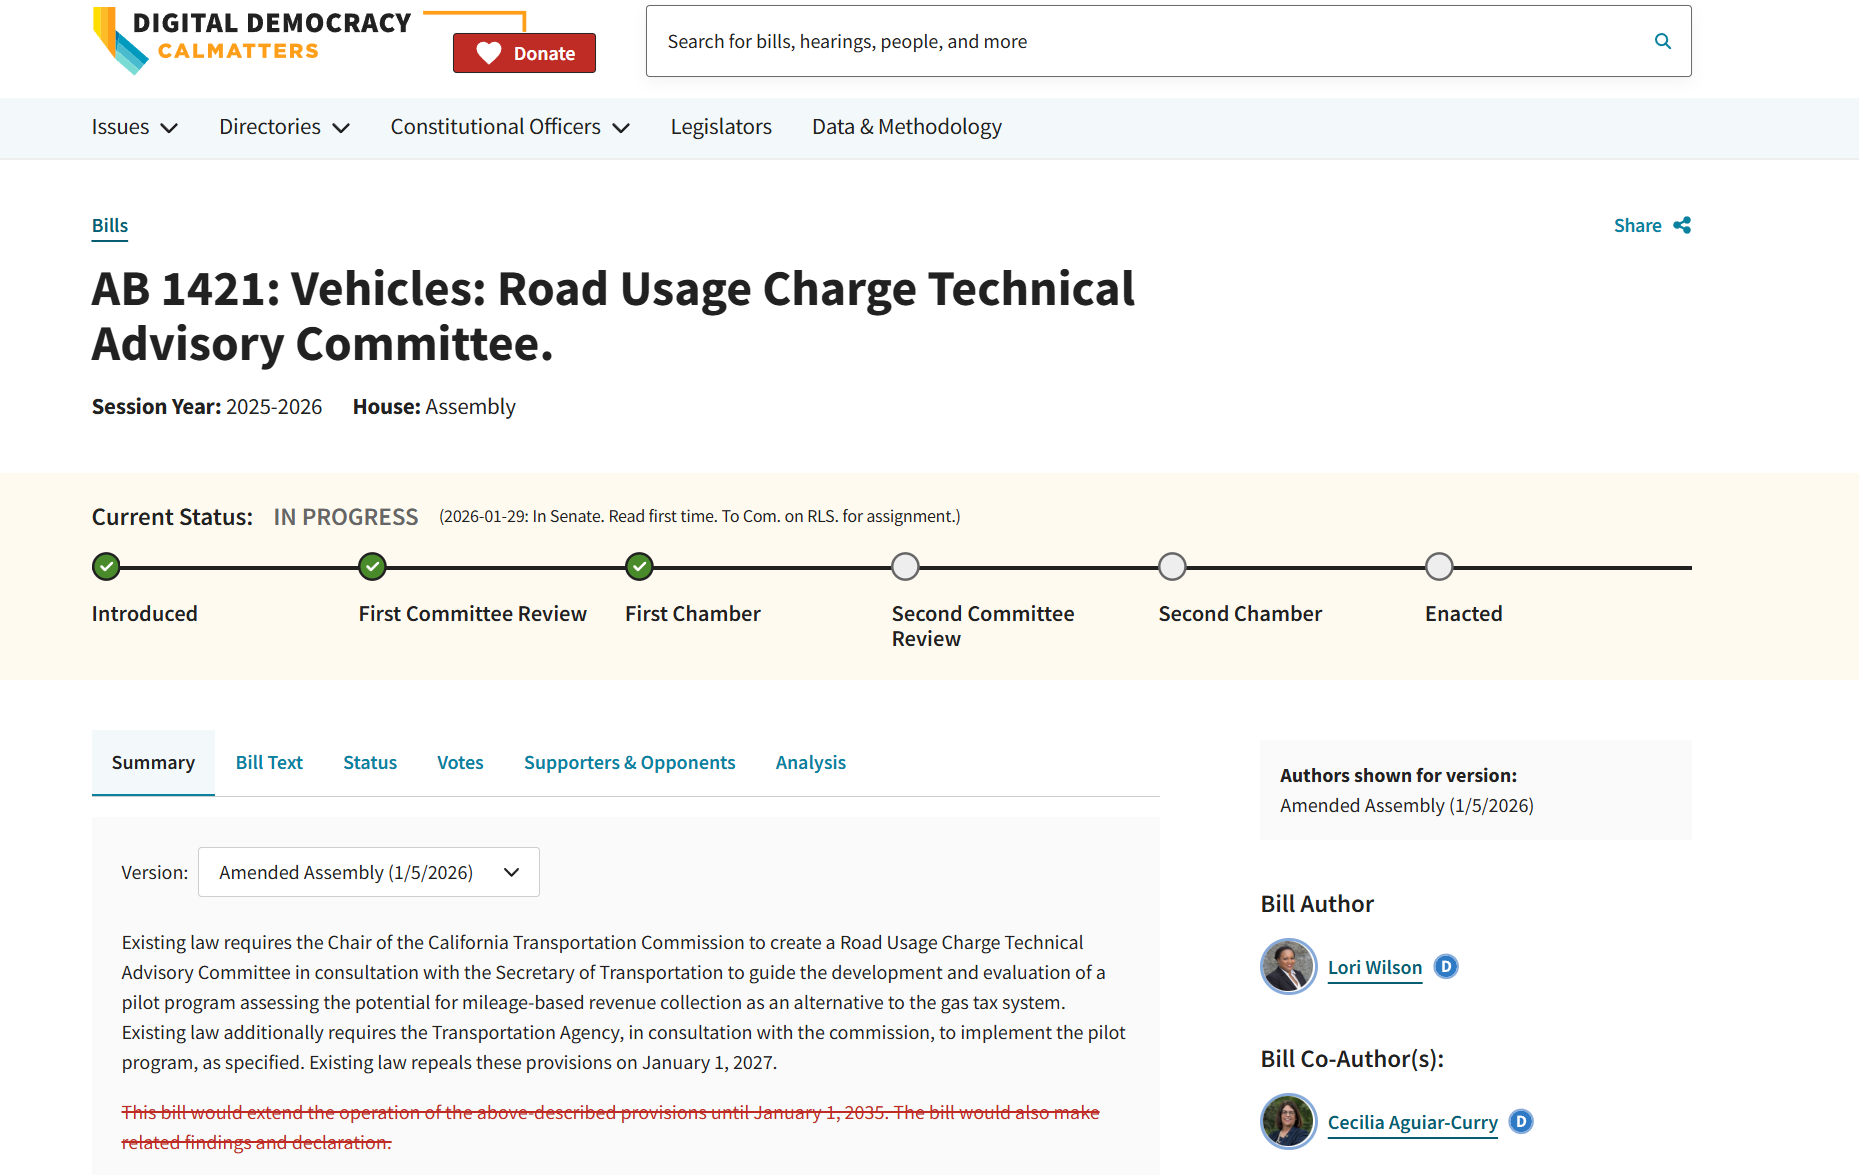Image resolution: width=1859 pixels, height=1175 pixels.
Task: Click the Introduced stage checkmark marker
Action: click(x=106, y=567)
